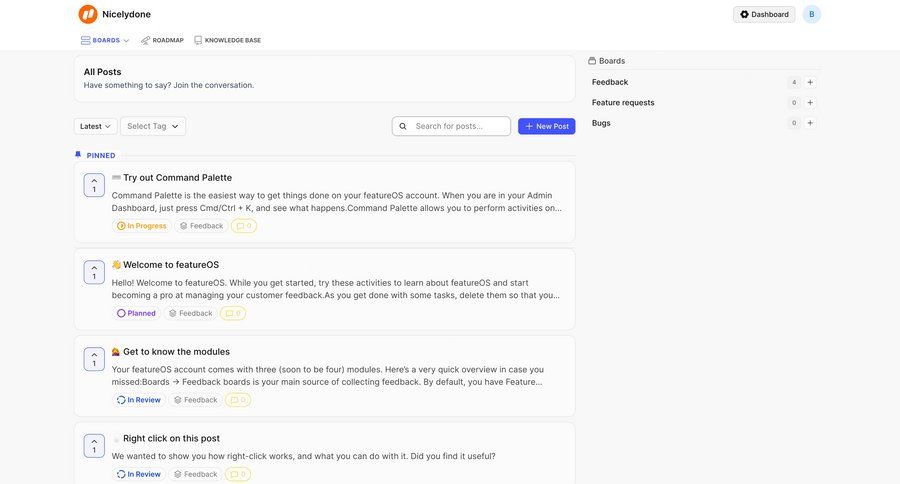Click plus icon next to Feedback board

pos(810,82)
